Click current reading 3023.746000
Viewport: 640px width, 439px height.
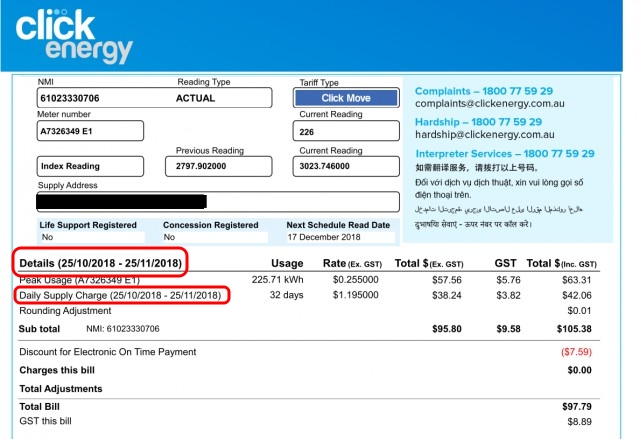(346, 166)
